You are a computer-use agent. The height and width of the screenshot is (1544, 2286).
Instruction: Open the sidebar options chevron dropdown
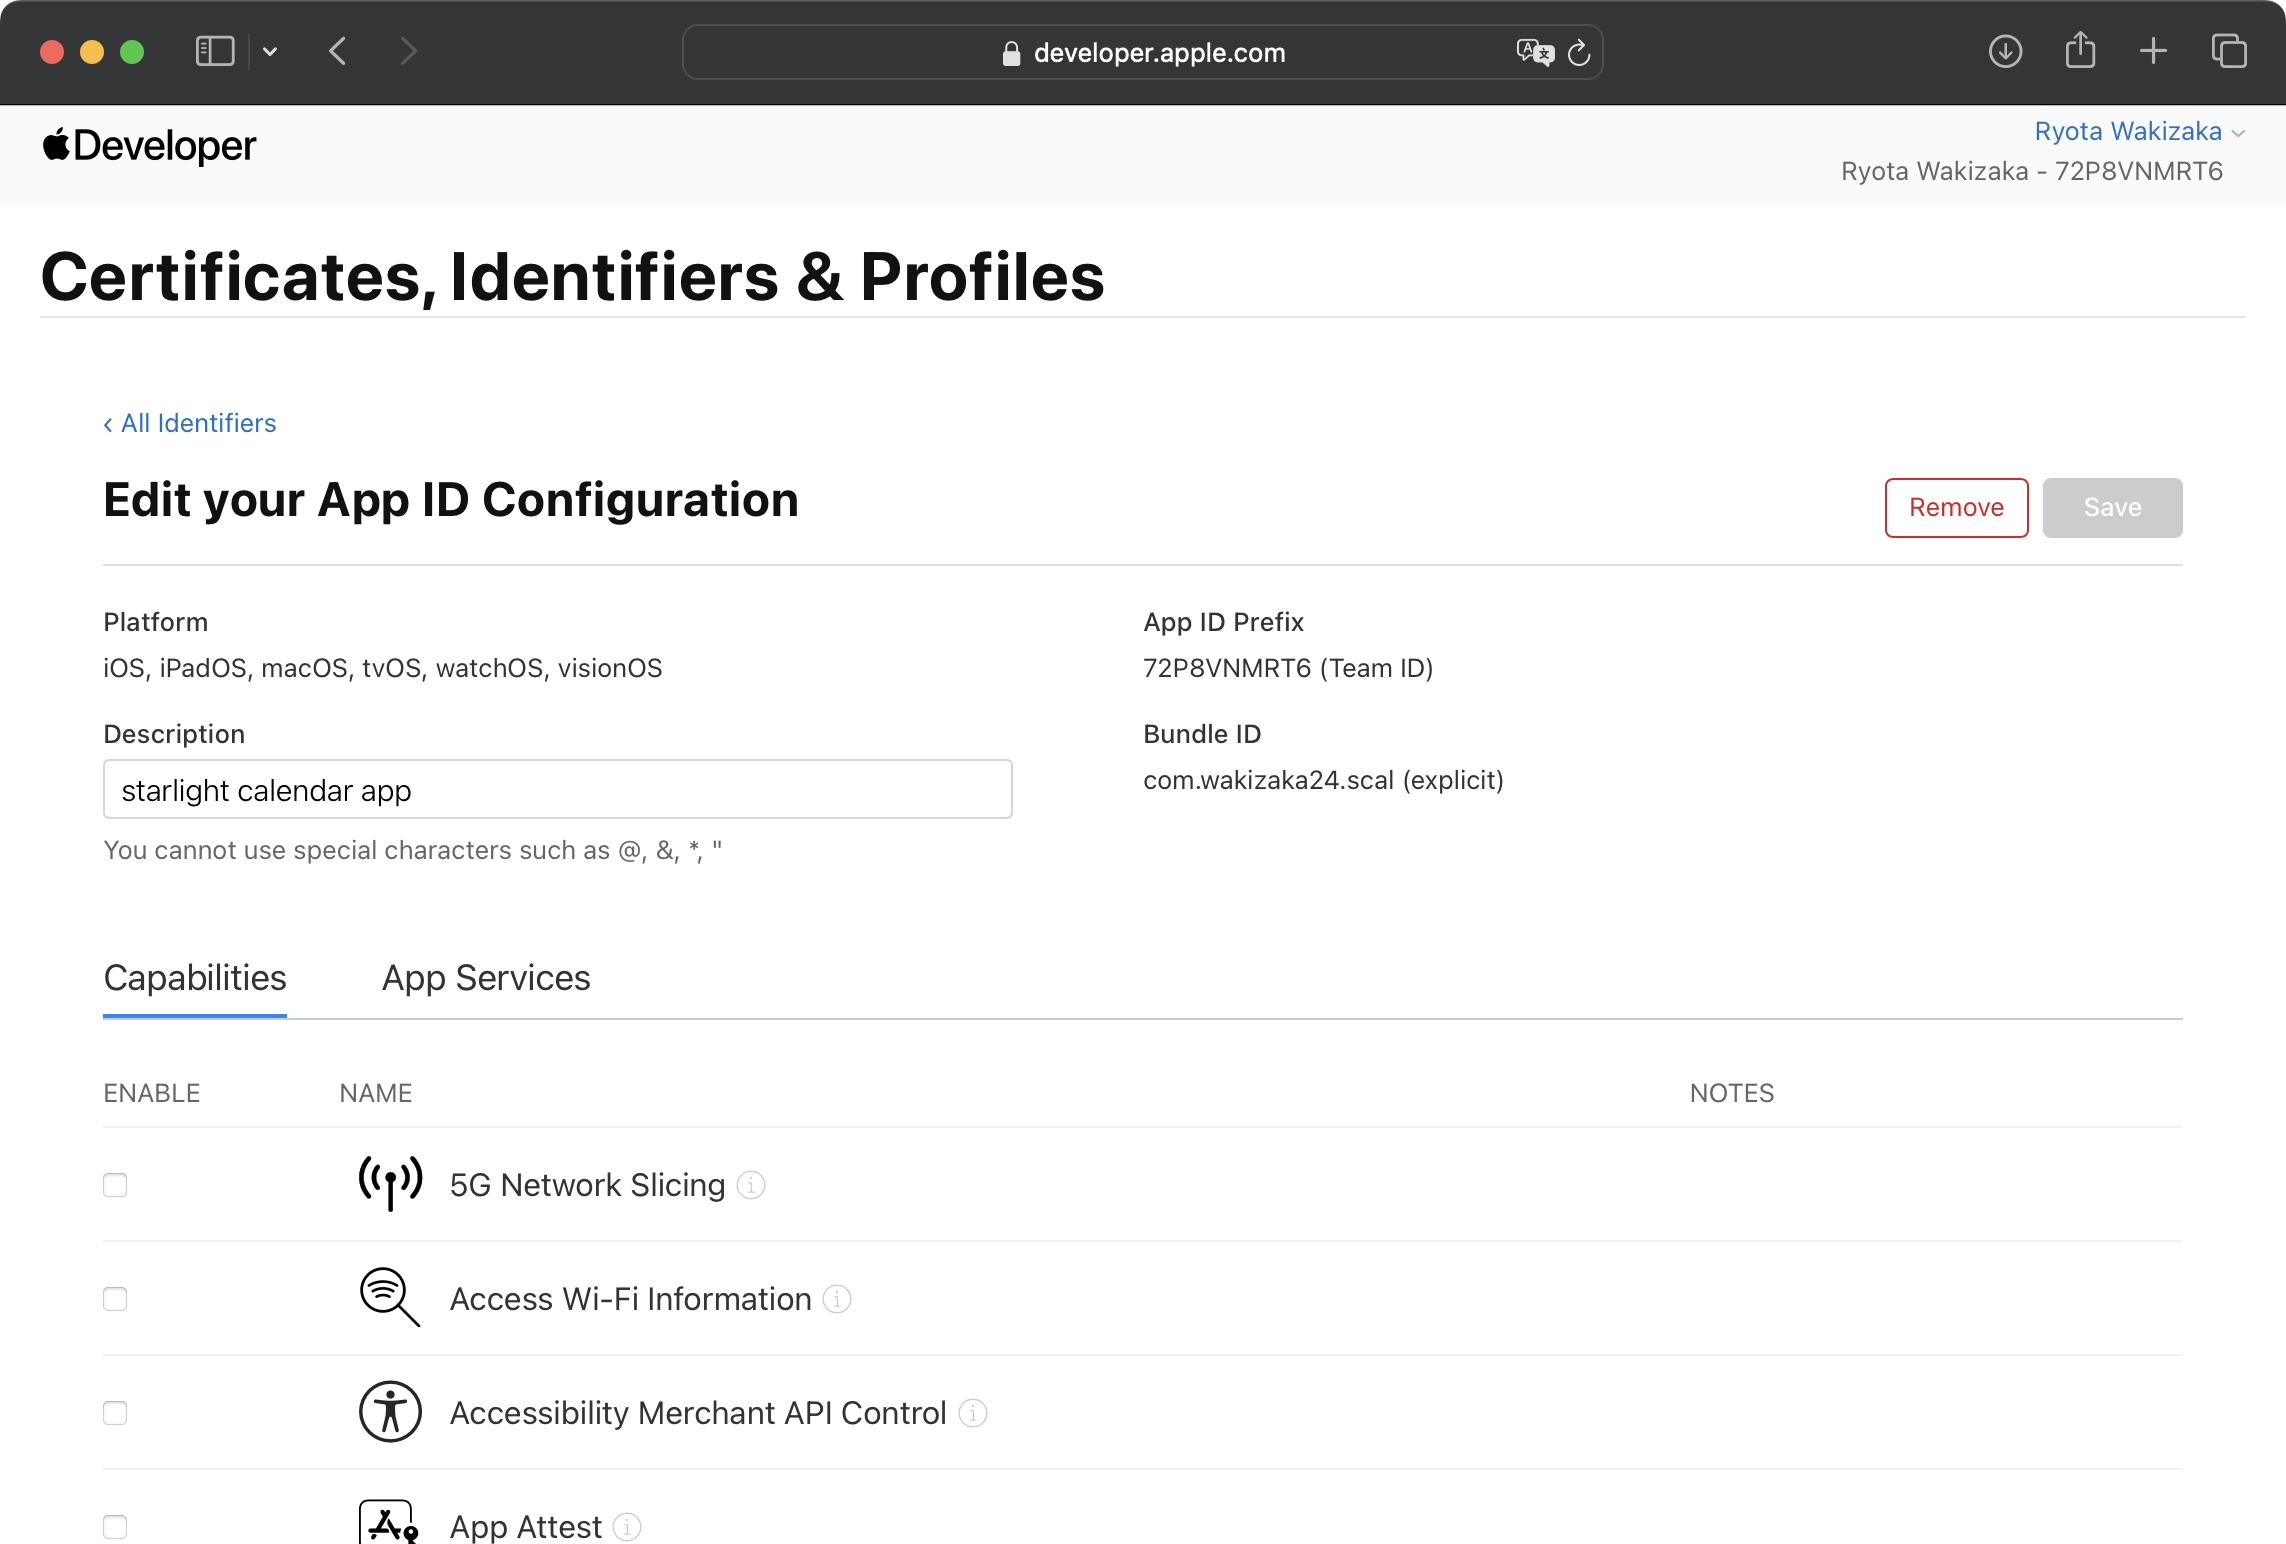(270, 52)
